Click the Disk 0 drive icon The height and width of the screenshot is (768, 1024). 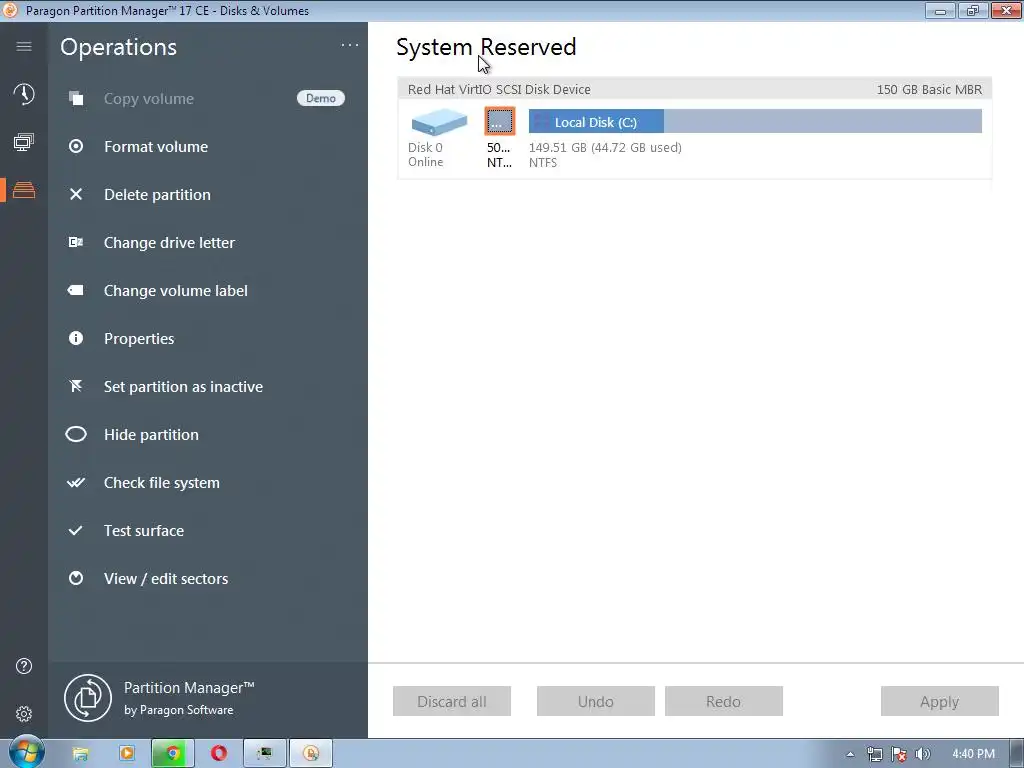439,122
